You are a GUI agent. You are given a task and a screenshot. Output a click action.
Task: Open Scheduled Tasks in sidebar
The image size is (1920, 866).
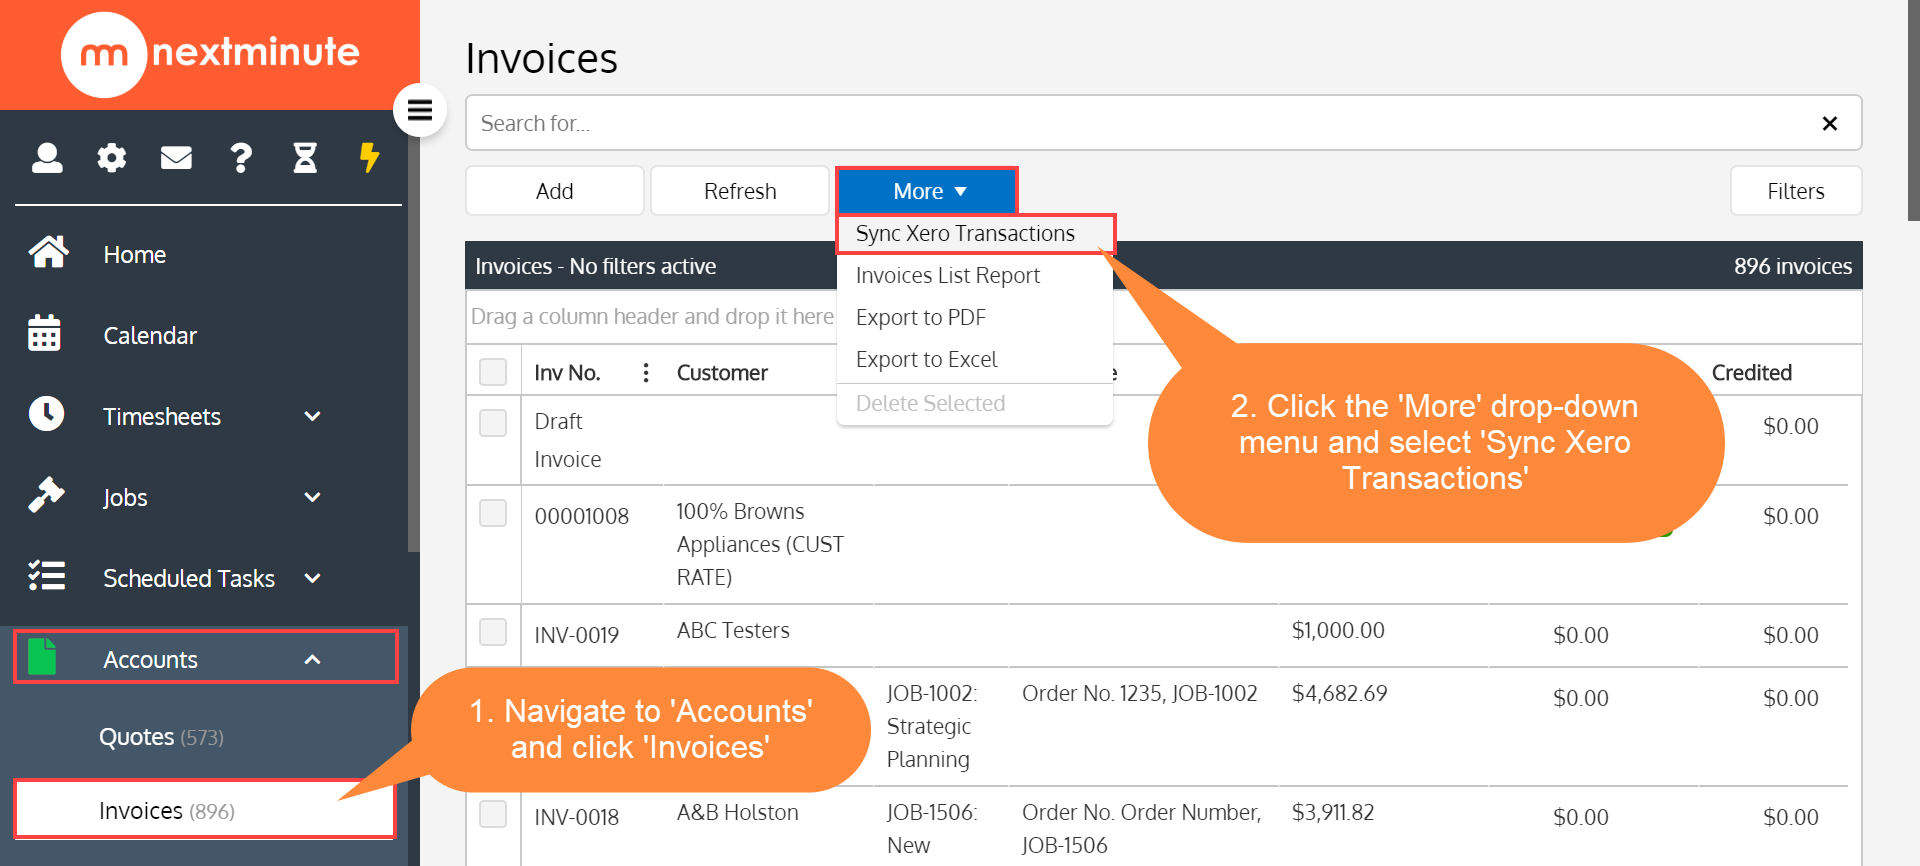tap(189, 579)
